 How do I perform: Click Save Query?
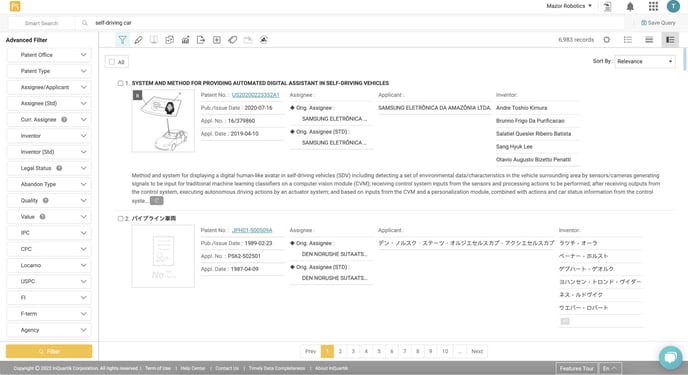tap(658, 23)
